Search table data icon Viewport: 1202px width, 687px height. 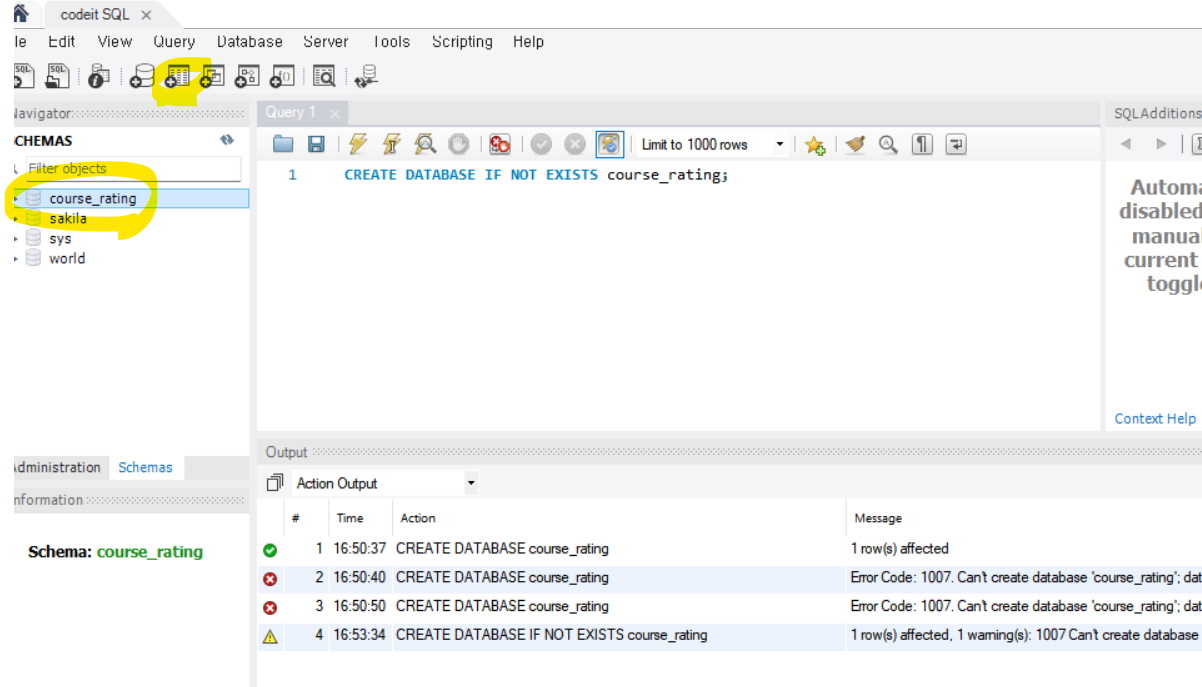(x=324, y=76)
